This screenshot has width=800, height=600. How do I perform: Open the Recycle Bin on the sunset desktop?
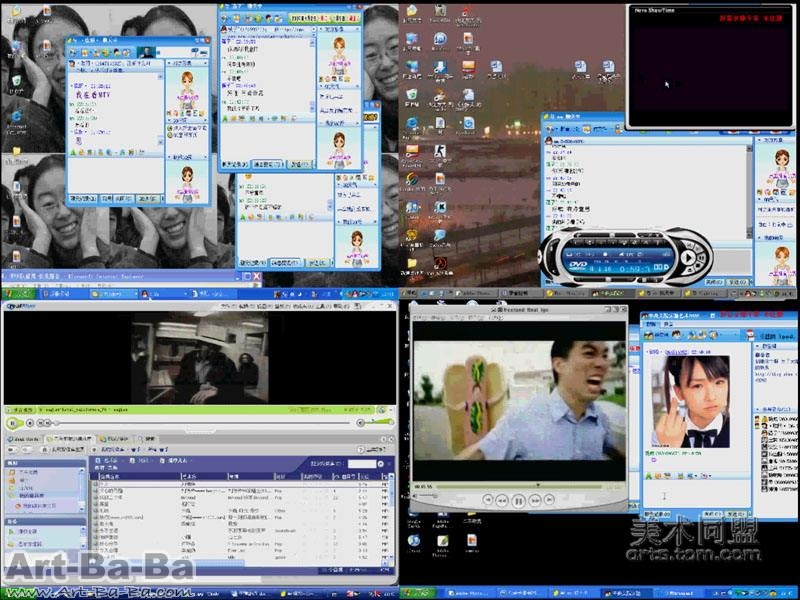click(x=412, y=96)
